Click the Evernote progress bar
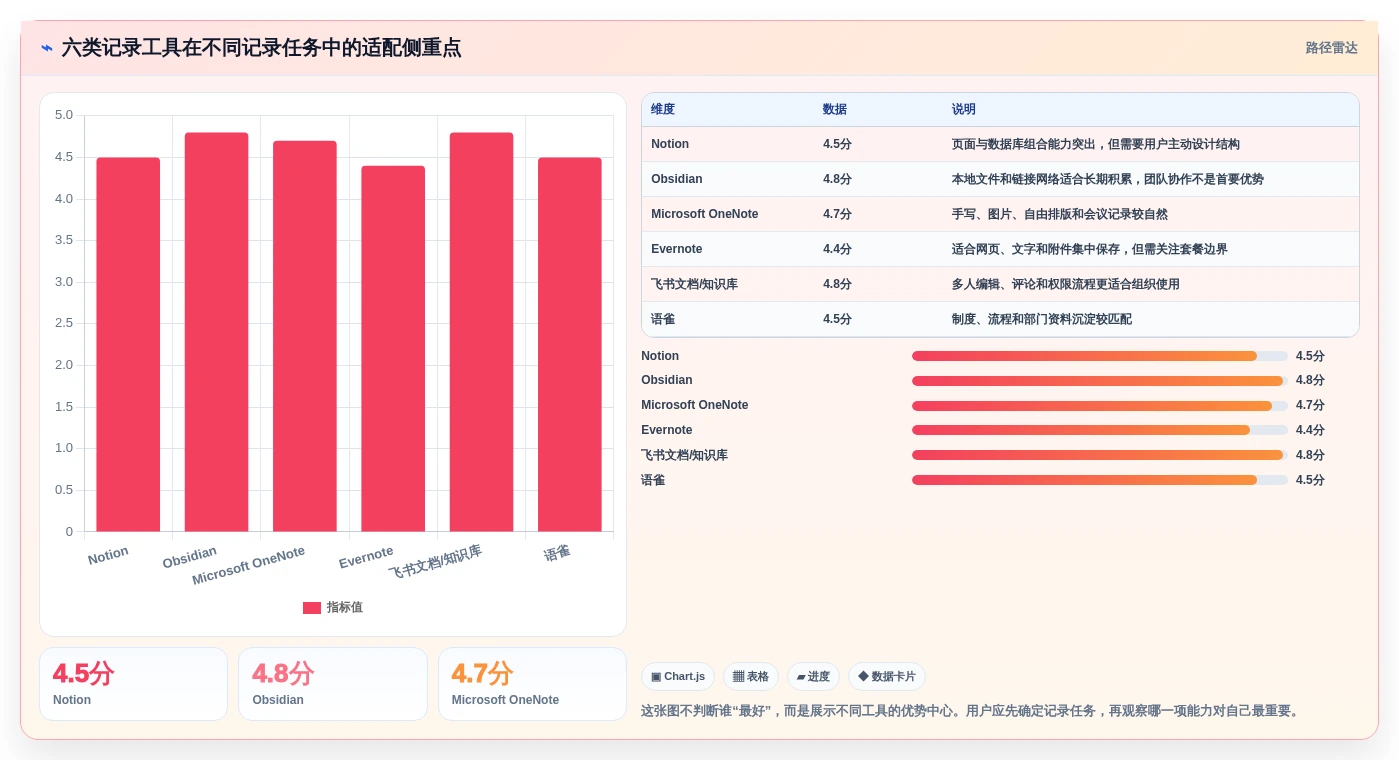 tap(1100, 430)
